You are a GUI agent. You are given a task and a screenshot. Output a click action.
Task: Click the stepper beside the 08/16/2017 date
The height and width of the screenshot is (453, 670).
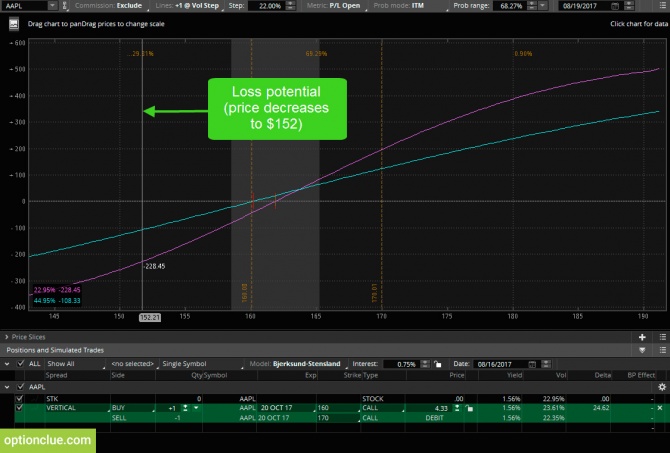[x=546, y=364]
